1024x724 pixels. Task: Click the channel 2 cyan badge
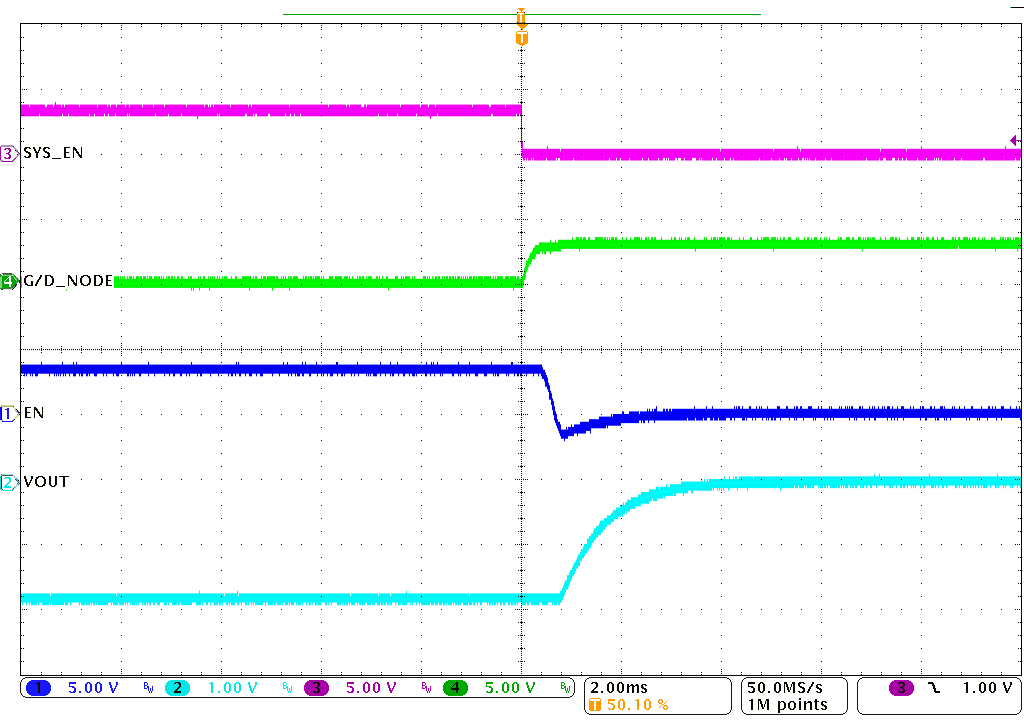pos(175,688)
